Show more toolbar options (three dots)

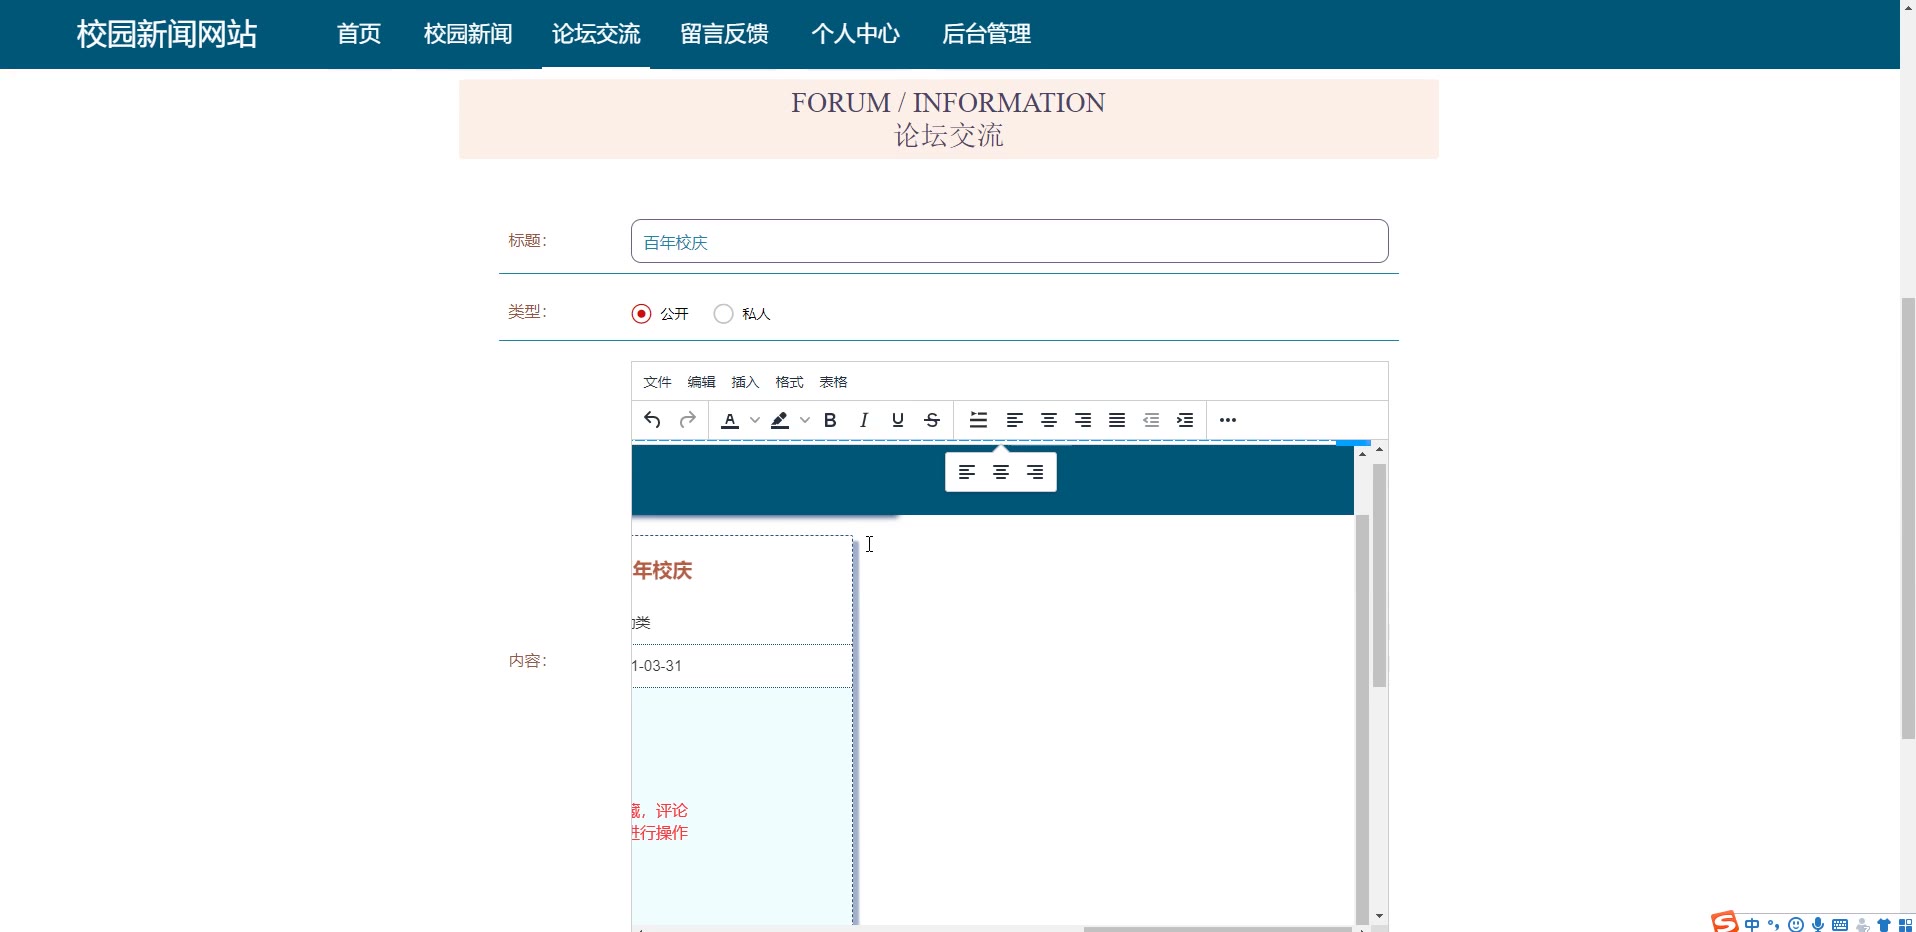click(1228, 420)
